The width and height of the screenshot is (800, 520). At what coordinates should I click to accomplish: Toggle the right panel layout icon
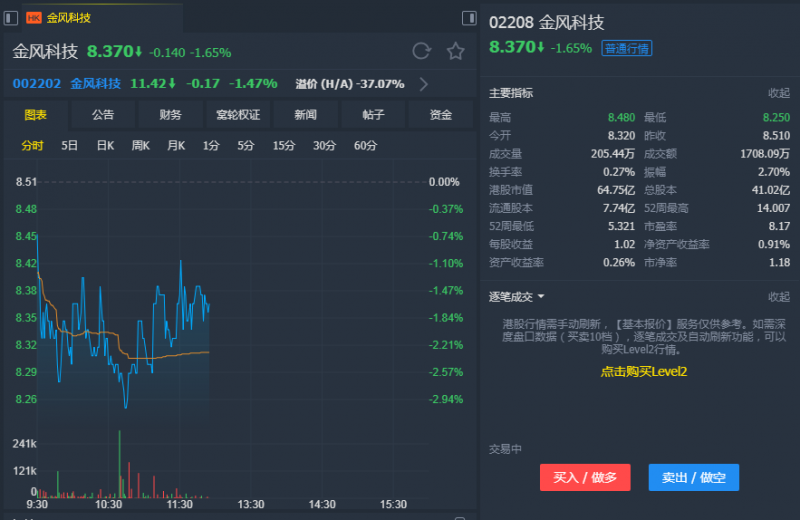click(469, 18)
